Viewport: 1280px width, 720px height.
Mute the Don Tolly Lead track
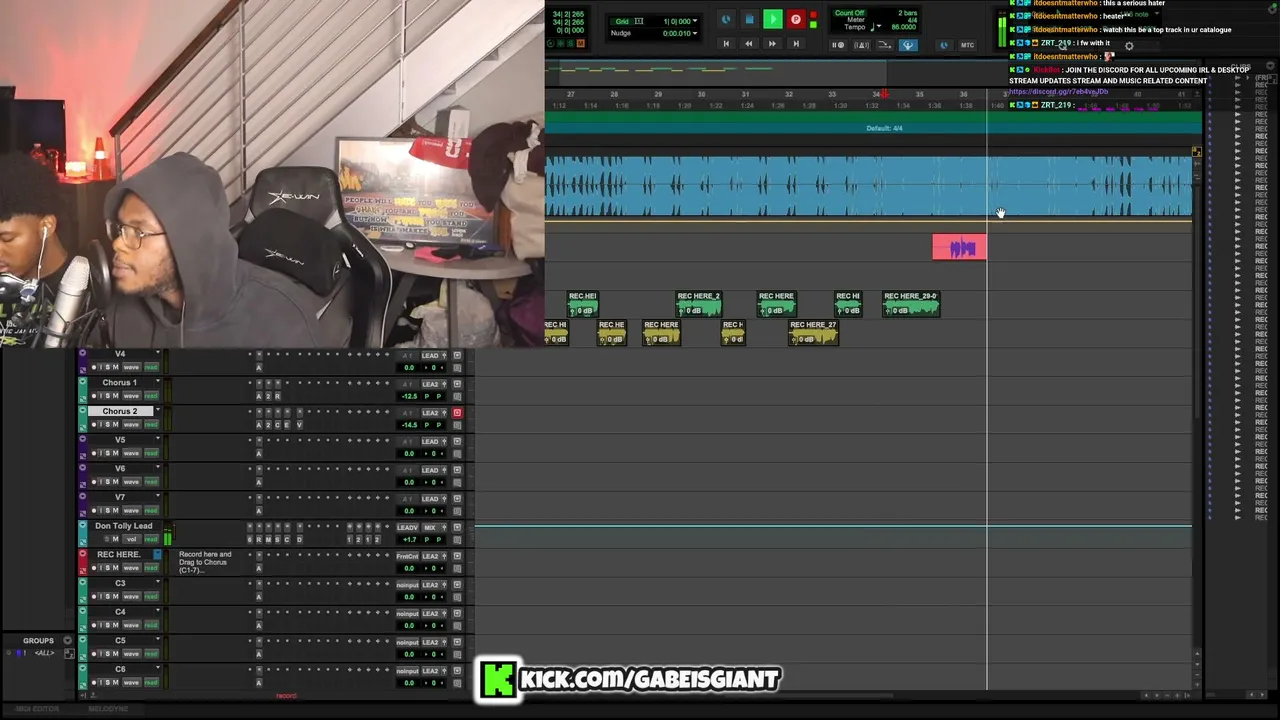click(x=116, y=539)
